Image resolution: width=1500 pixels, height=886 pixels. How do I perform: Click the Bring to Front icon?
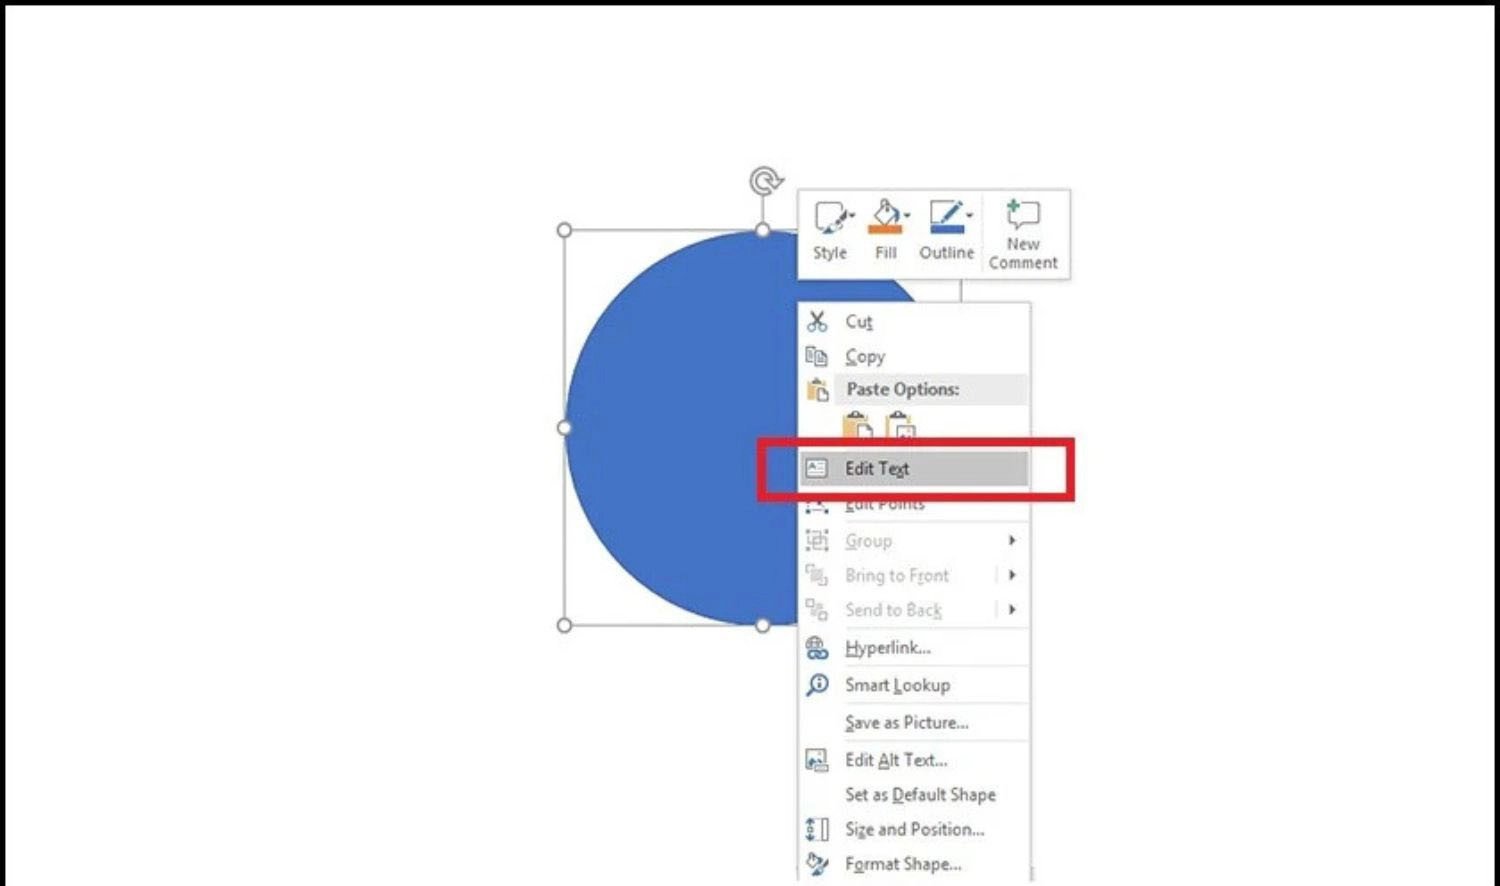[817, 575]
